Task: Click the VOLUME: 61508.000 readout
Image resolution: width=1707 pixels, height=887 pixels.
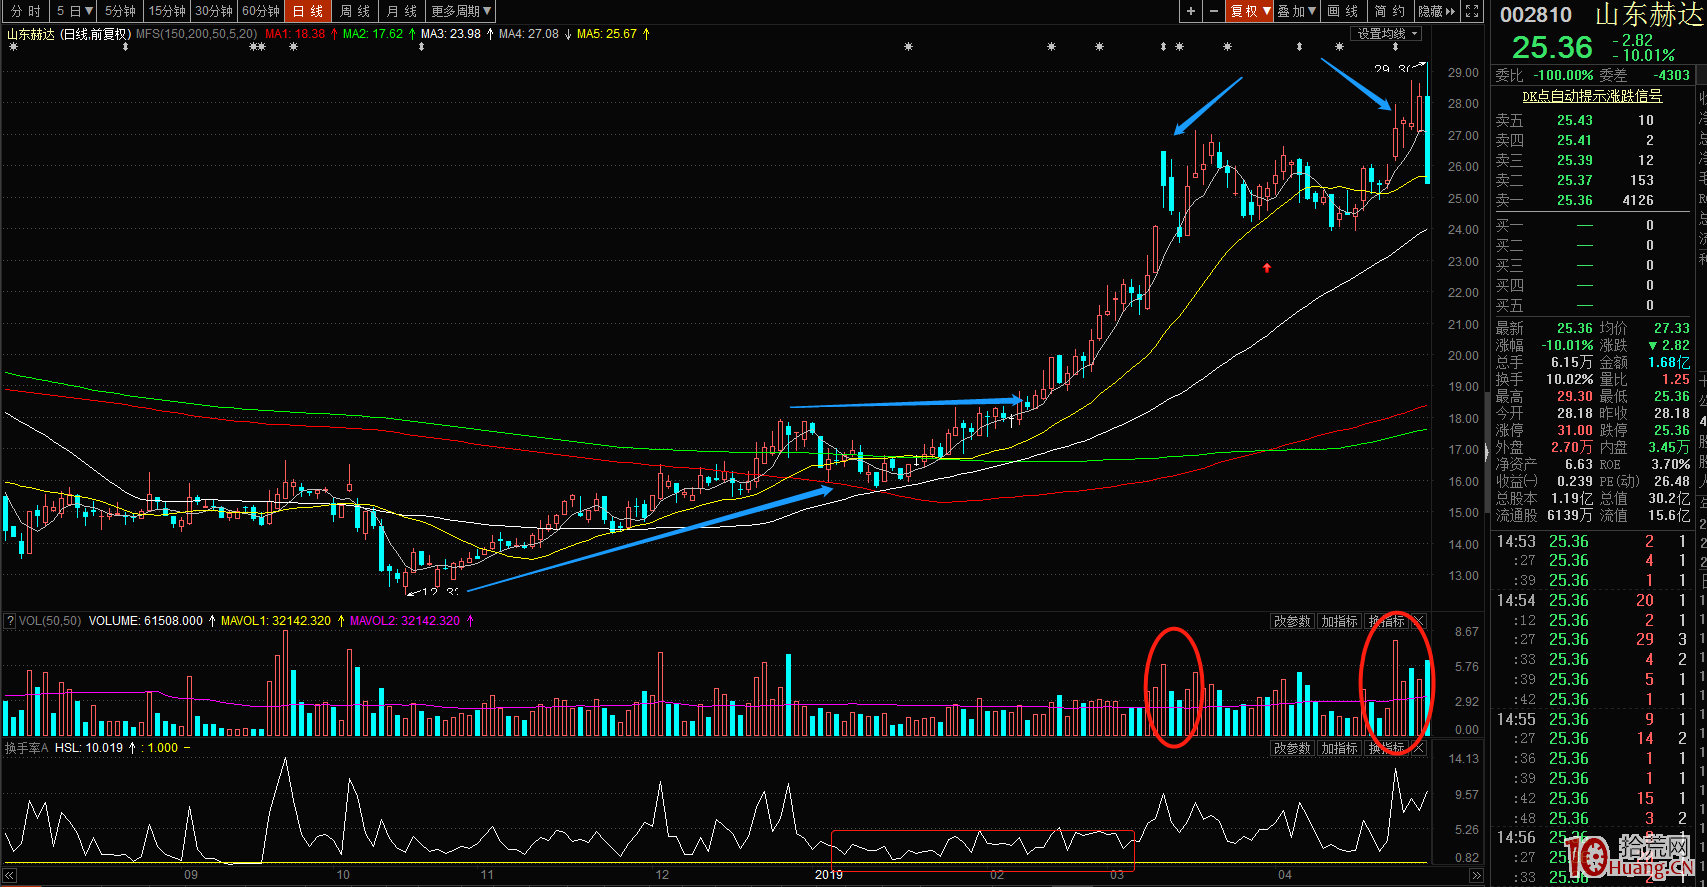Action: point(146,621)
